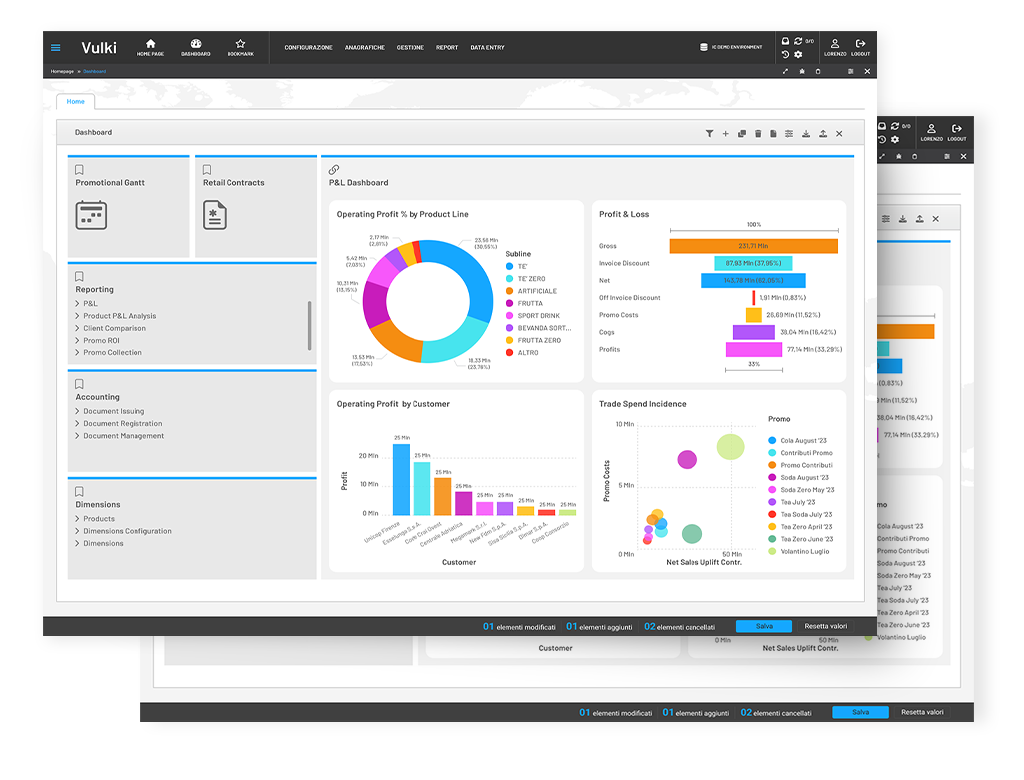The image size is (1024, 780).
Task: Click the duplicate icon in Dashboard toolbar
Action: click(x=742, y=133)
